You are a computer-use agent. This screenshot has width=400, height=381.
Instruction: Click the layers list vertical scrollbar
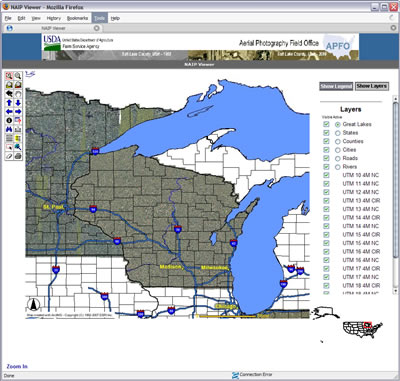(395, 197)
